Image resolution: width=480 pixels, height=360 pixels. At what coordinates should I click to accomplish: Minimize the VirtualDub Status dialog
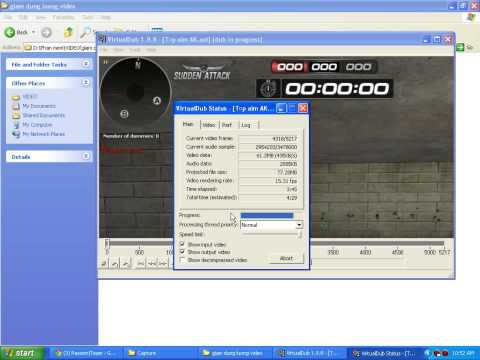tap(281, 108)
